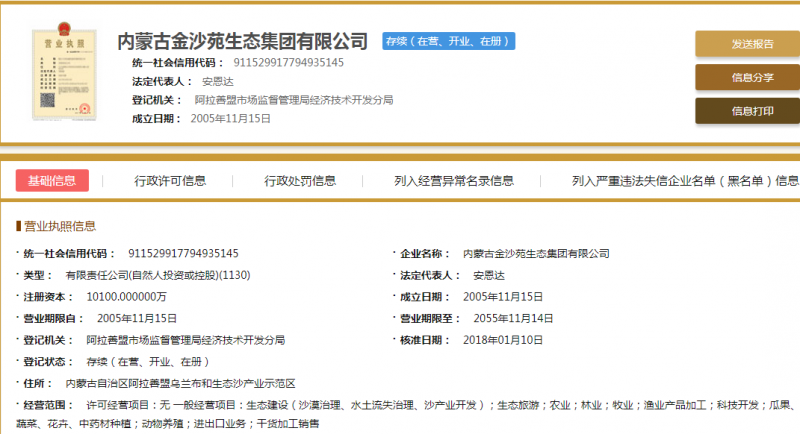Viewport: 800px width, 434px height.
Task: Click 营业期限至 value 2055年11月14日
Action: tap(513, 319)
